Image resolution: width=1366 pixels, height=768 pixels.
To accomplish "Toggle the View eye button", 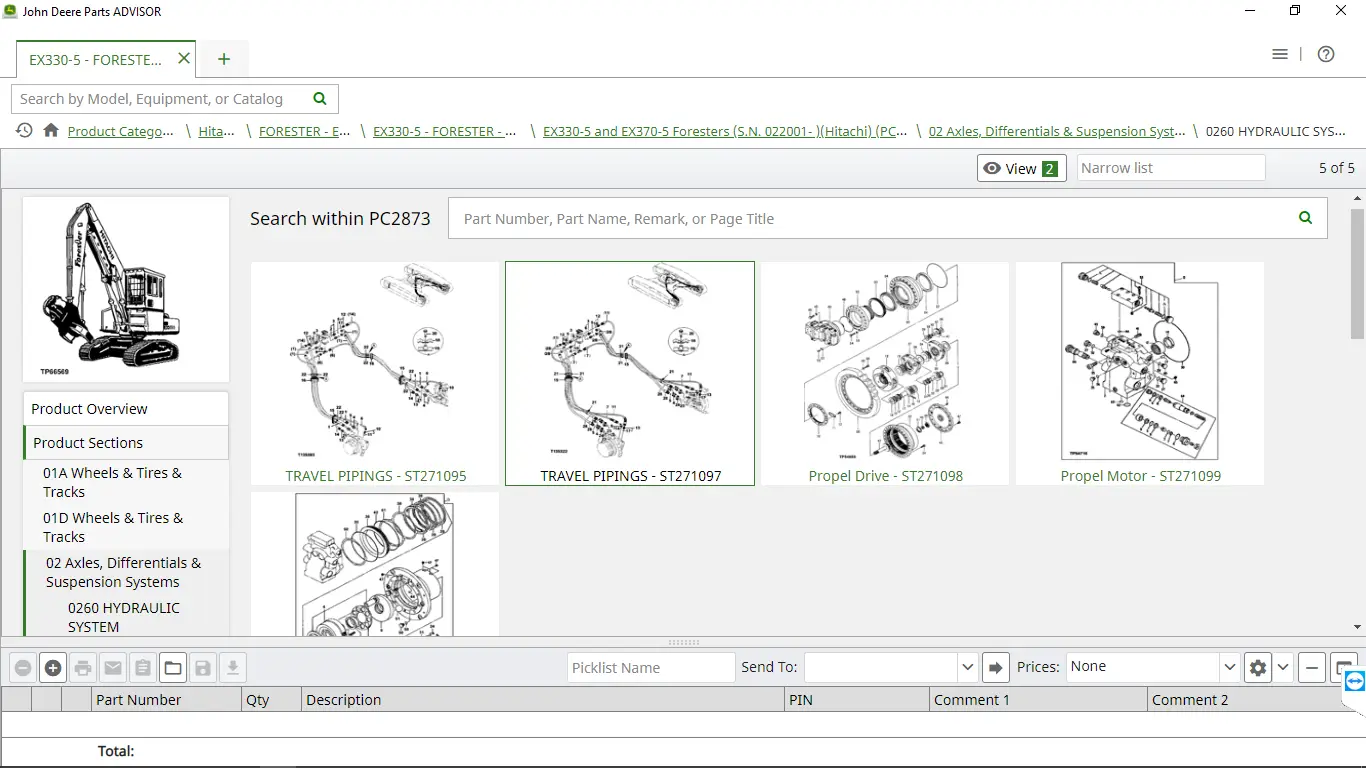I will (1021, 168).
